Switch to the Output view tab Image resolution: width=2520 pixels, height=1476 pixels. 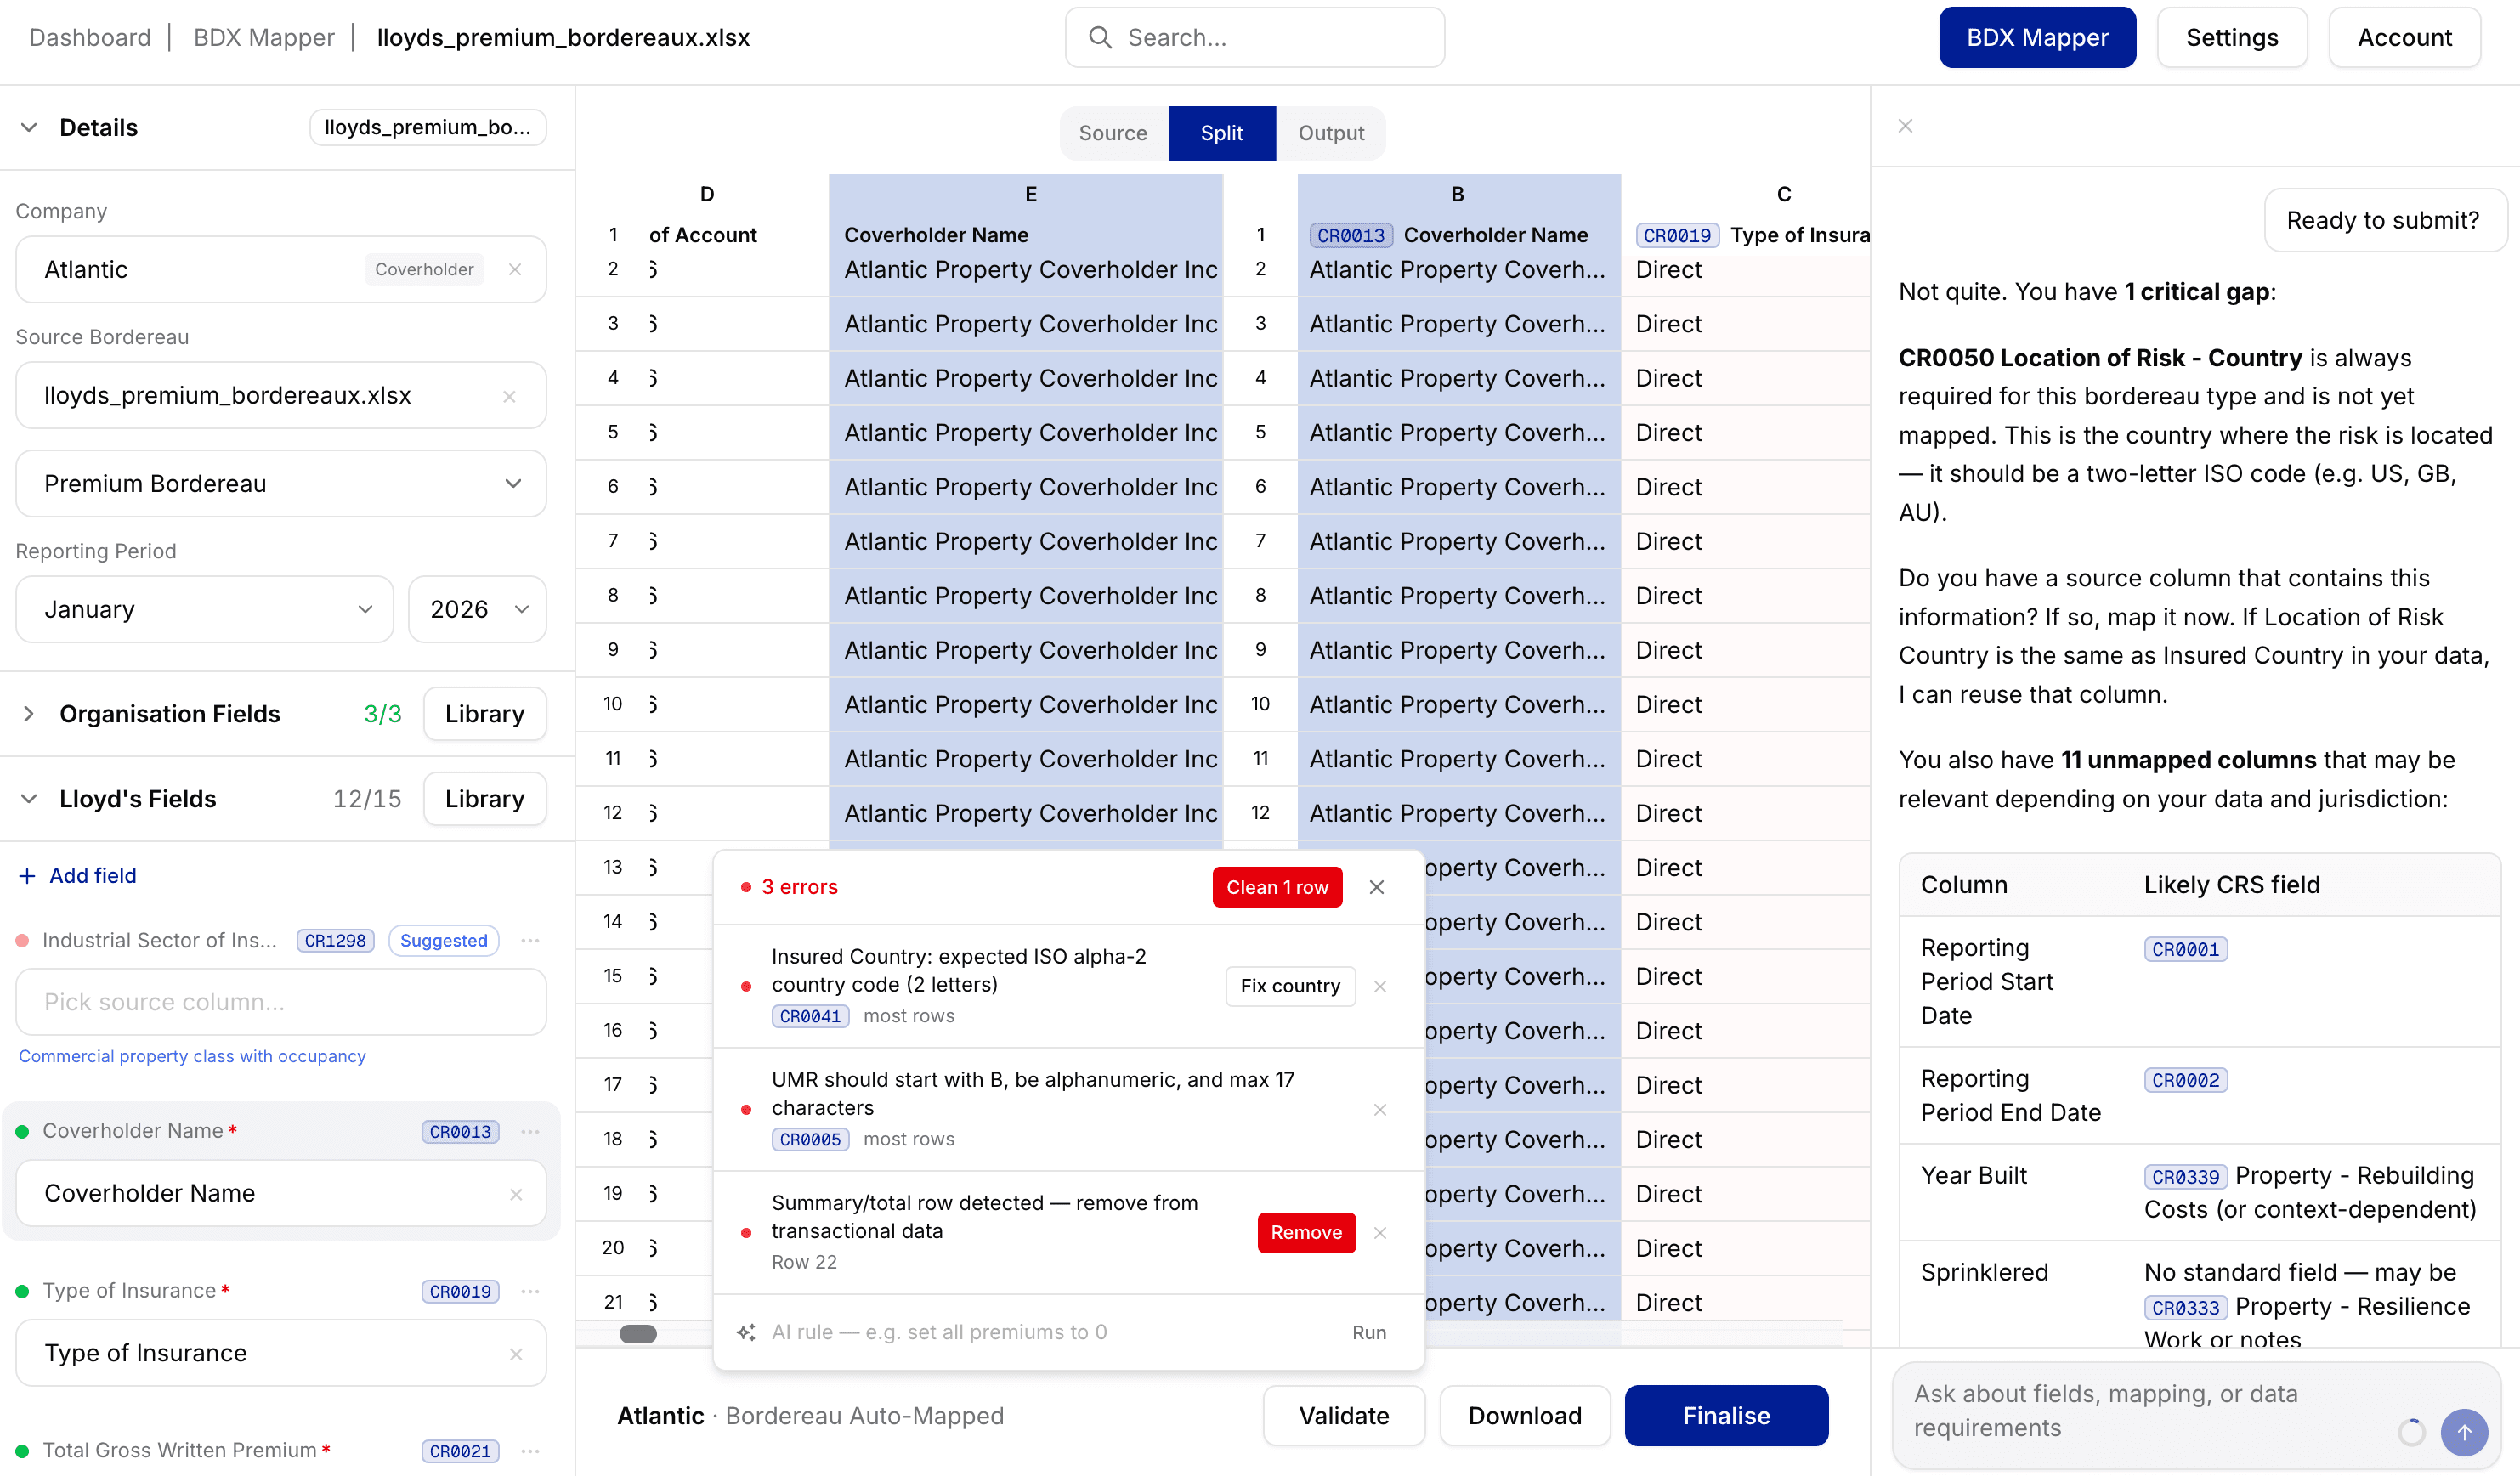(x=1331, y=133)
